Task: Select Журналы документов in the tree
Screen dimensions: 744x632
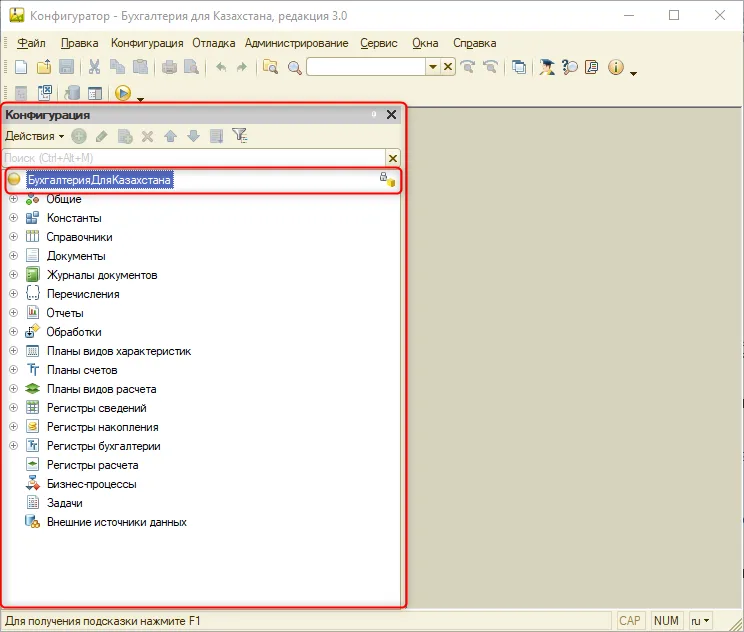Action: [102, 275]
